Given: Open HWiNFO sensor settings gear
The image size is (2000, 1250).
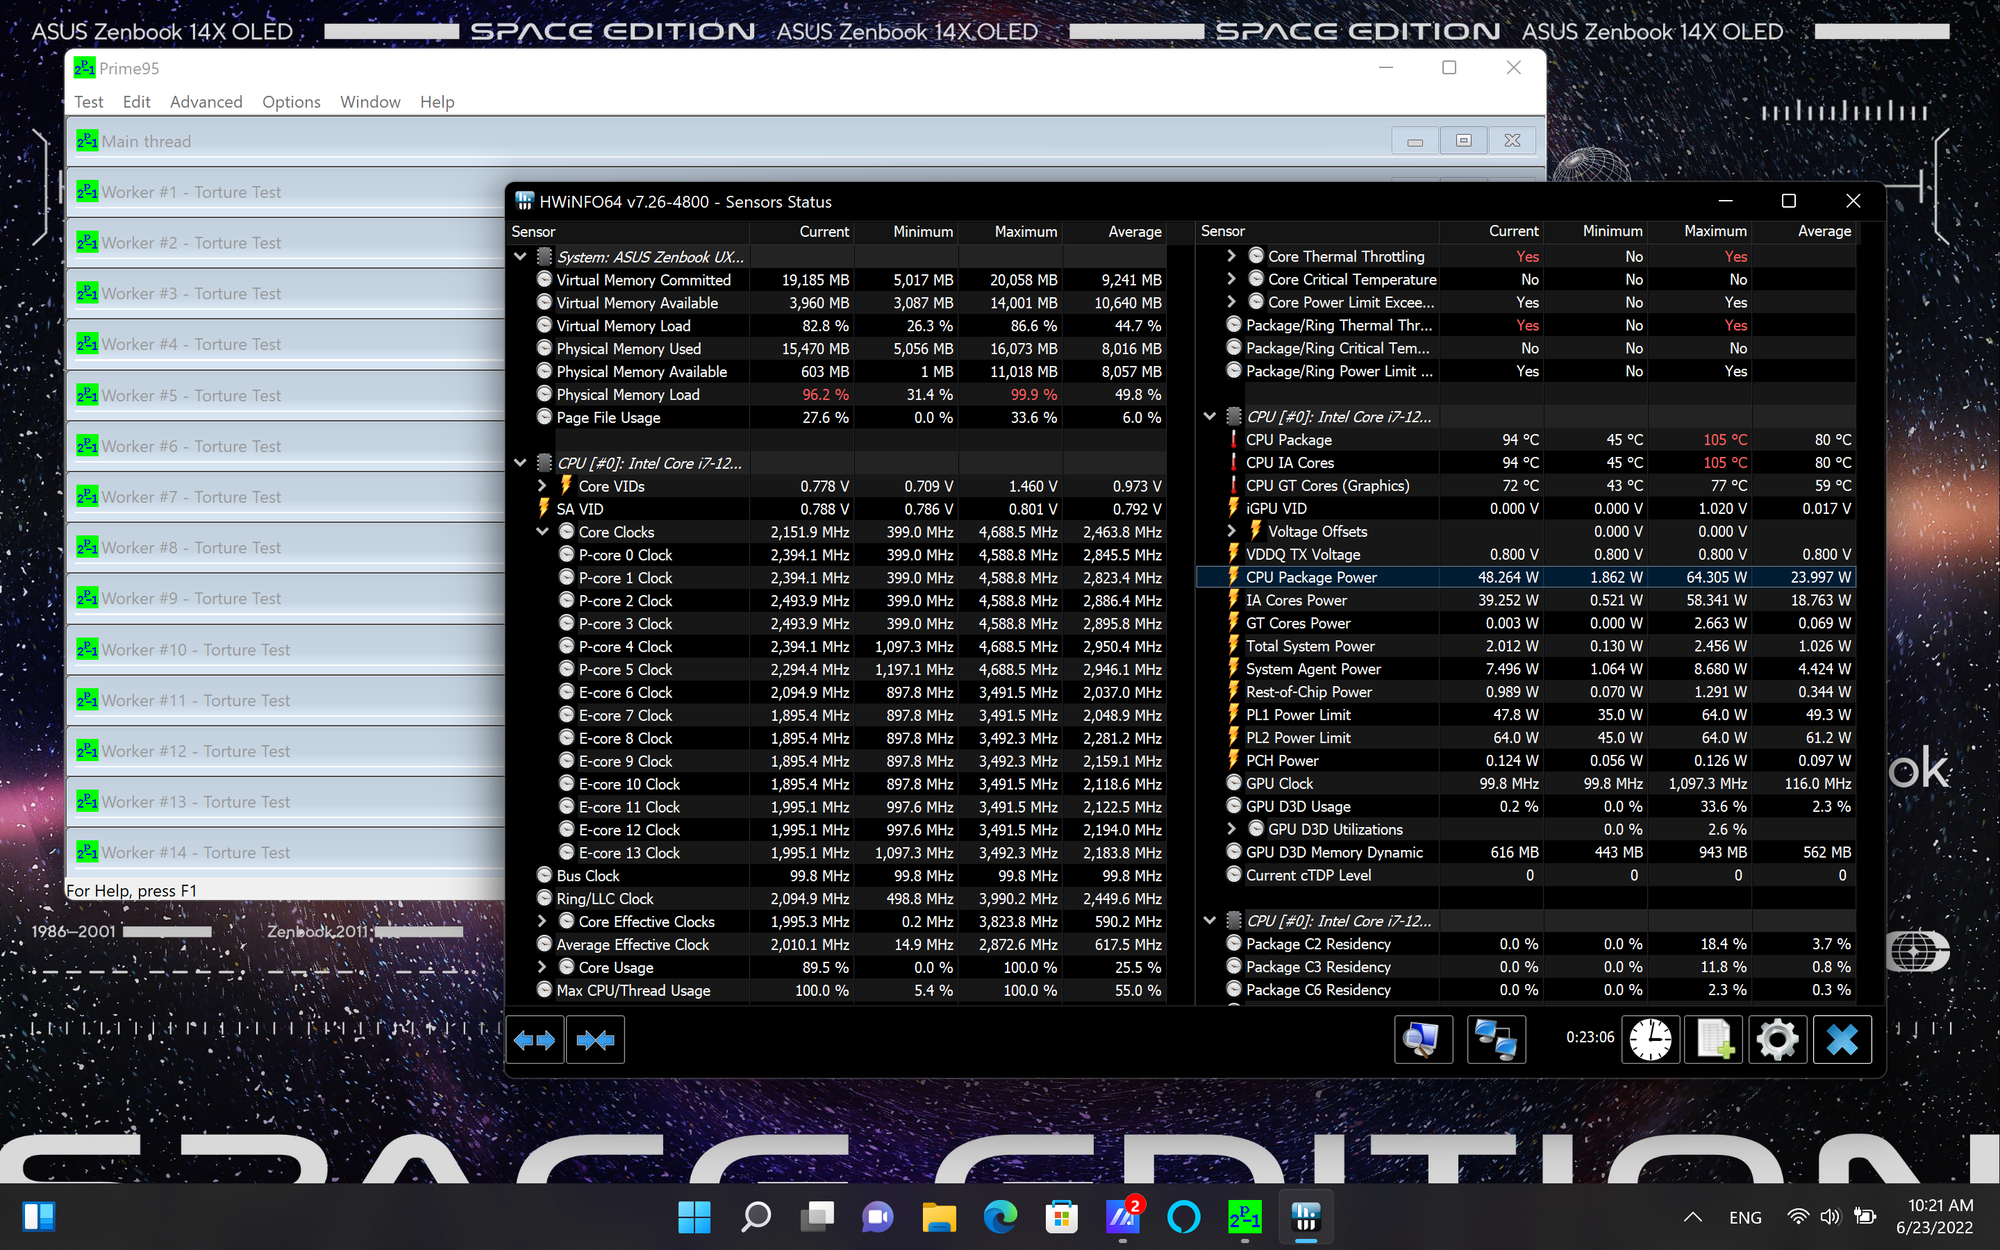Looking at the screenshot, I should coord(1777,1040).
